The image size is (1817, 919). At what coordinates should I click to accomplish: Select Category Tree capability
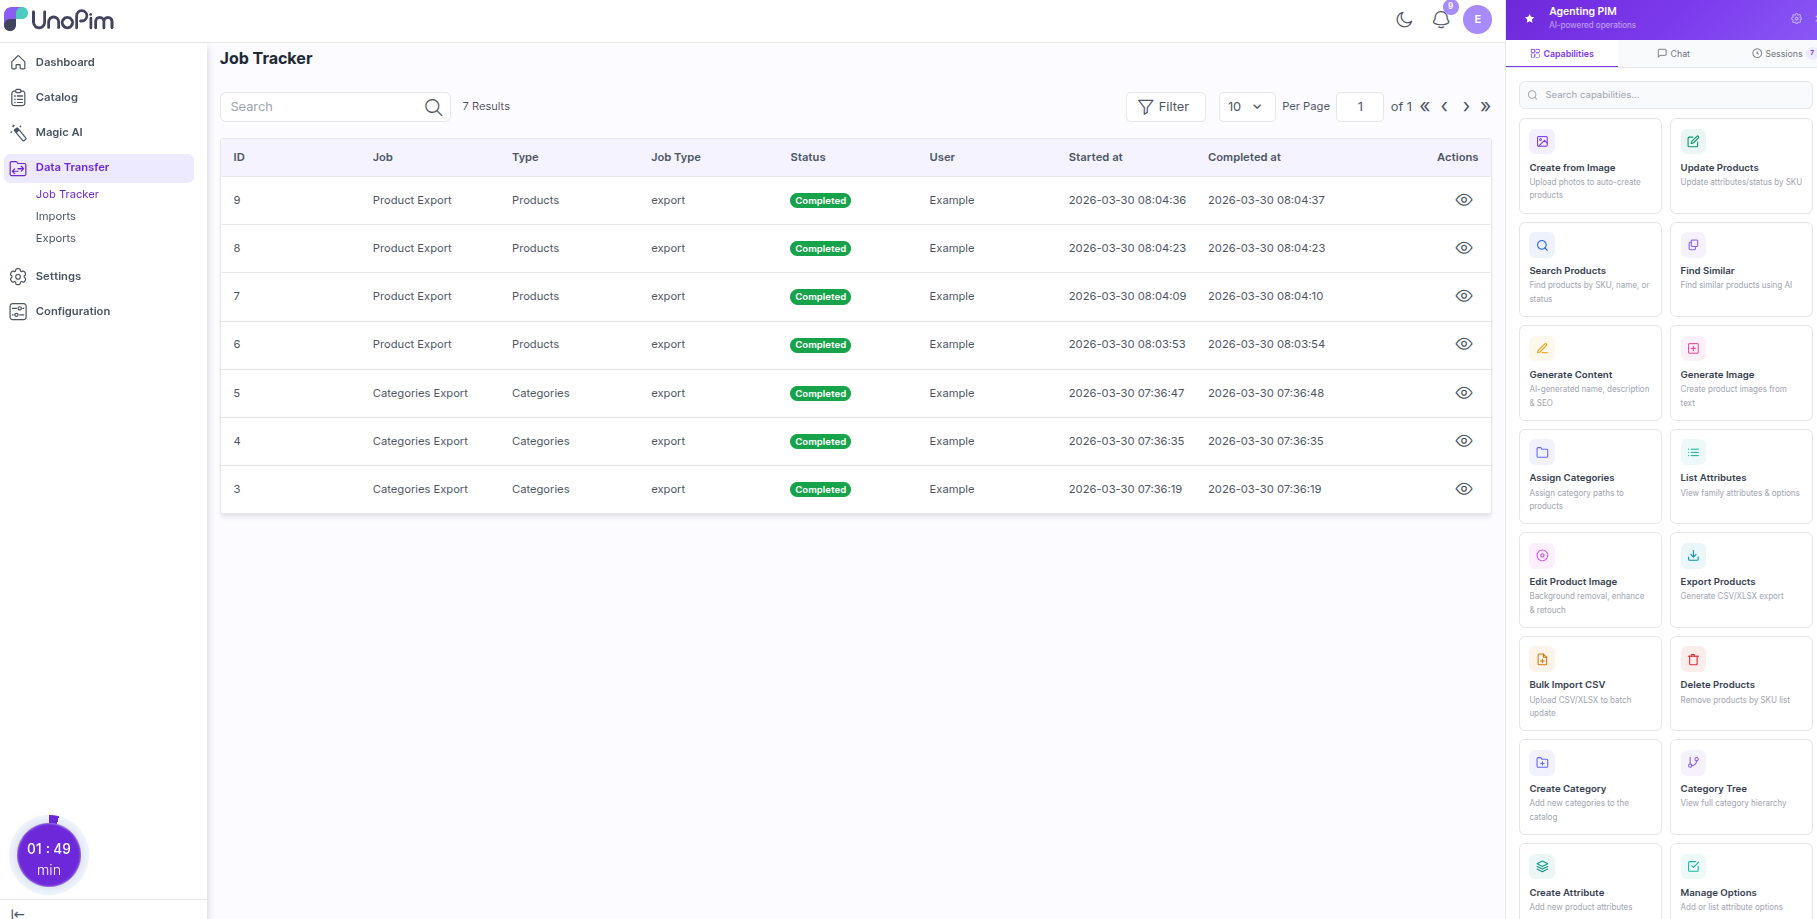[1741, 787]
